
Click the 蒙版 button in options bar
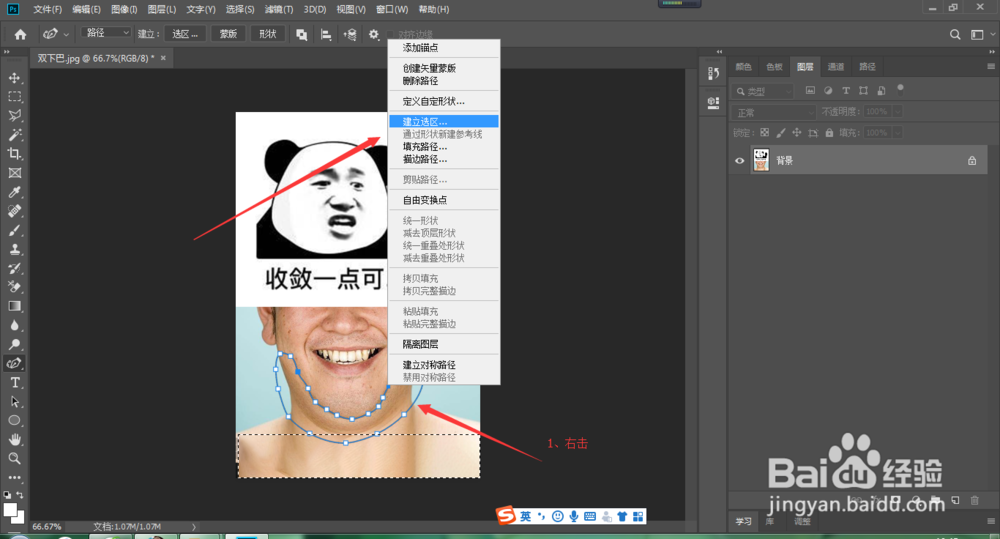(228, 34)
